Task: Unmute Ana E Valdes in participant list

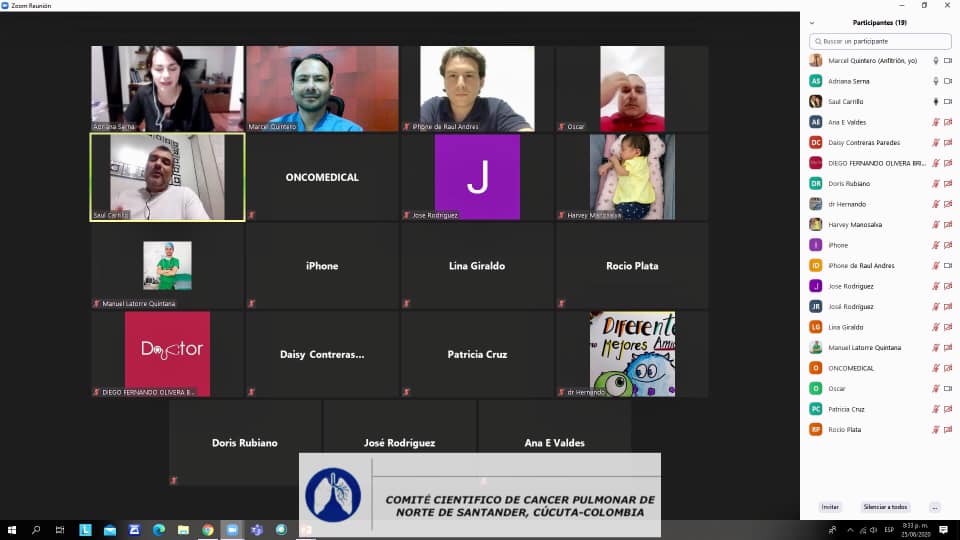Action: click(936, 122)
